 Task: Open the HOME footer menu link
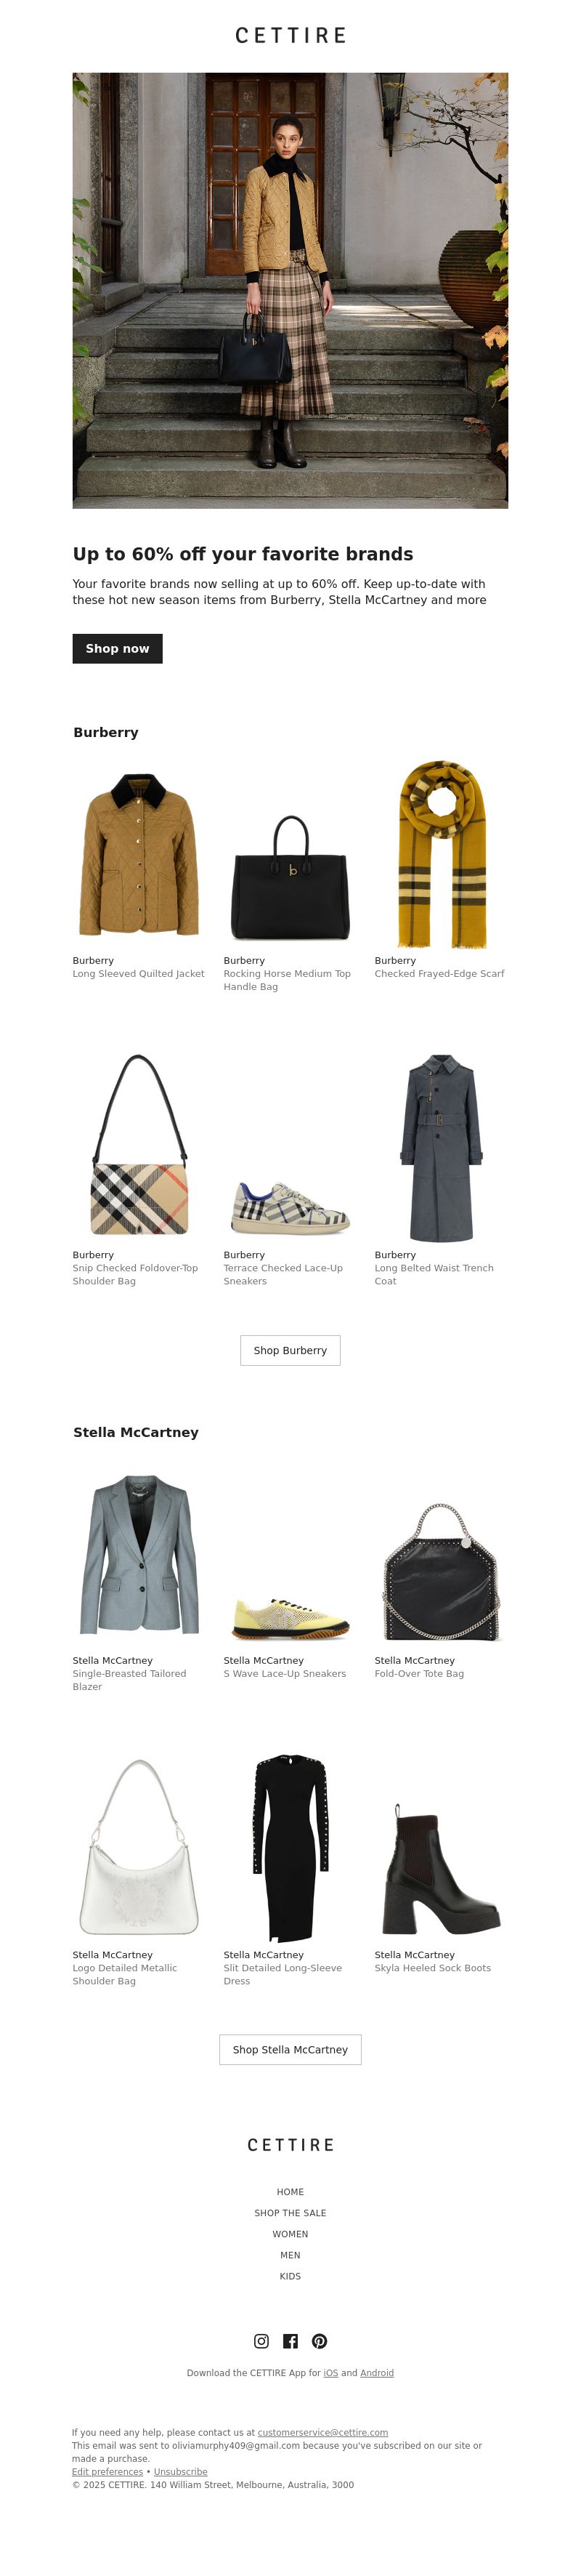(x=290, y=2192)
